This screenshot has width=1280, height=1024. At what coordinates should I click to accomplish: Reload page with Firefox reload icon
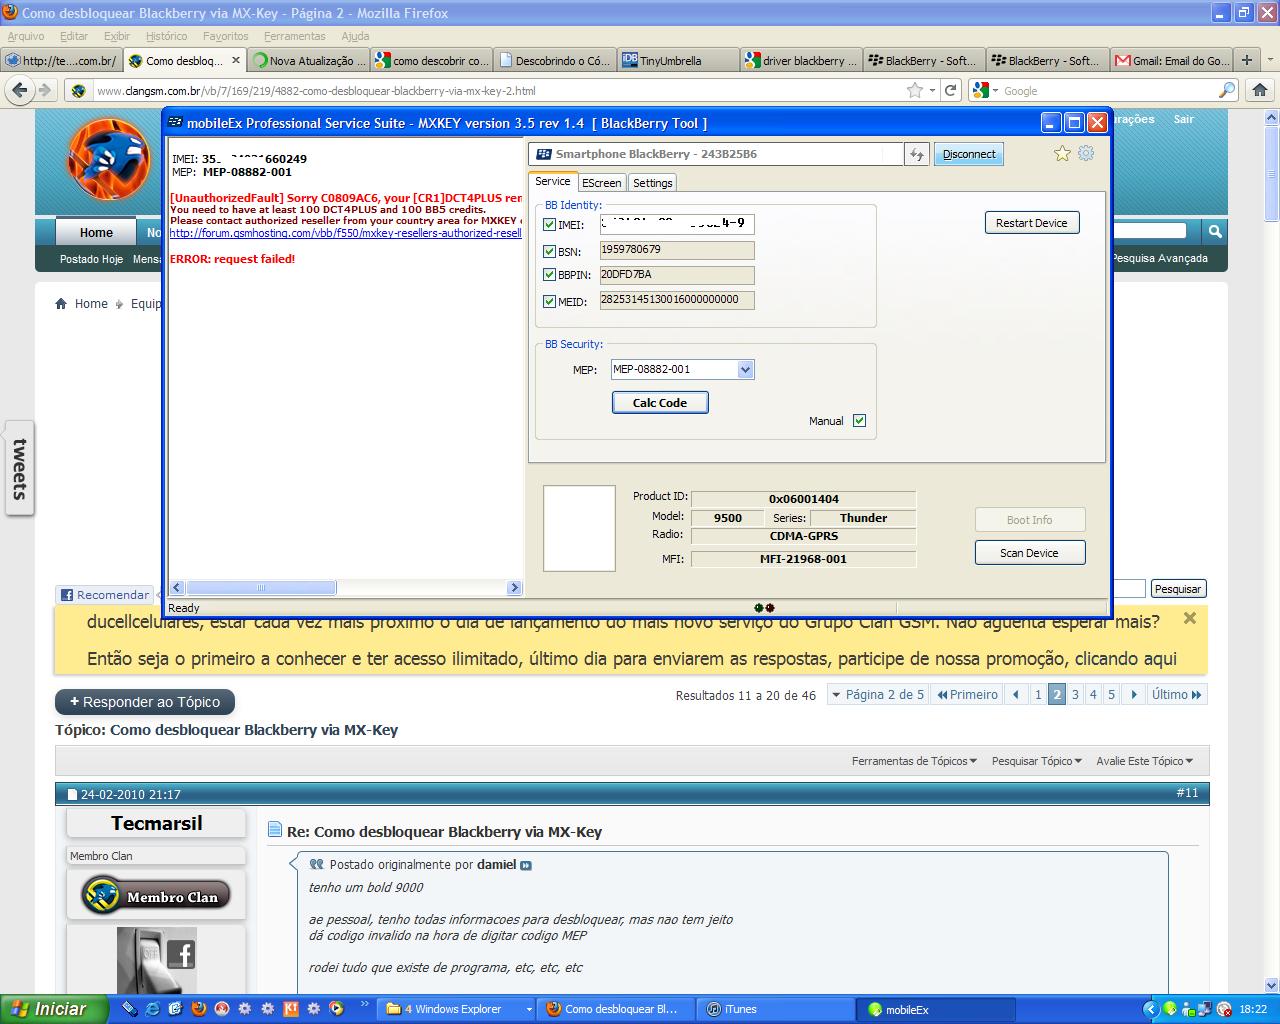pyautogui.click(x=951, y=90)
